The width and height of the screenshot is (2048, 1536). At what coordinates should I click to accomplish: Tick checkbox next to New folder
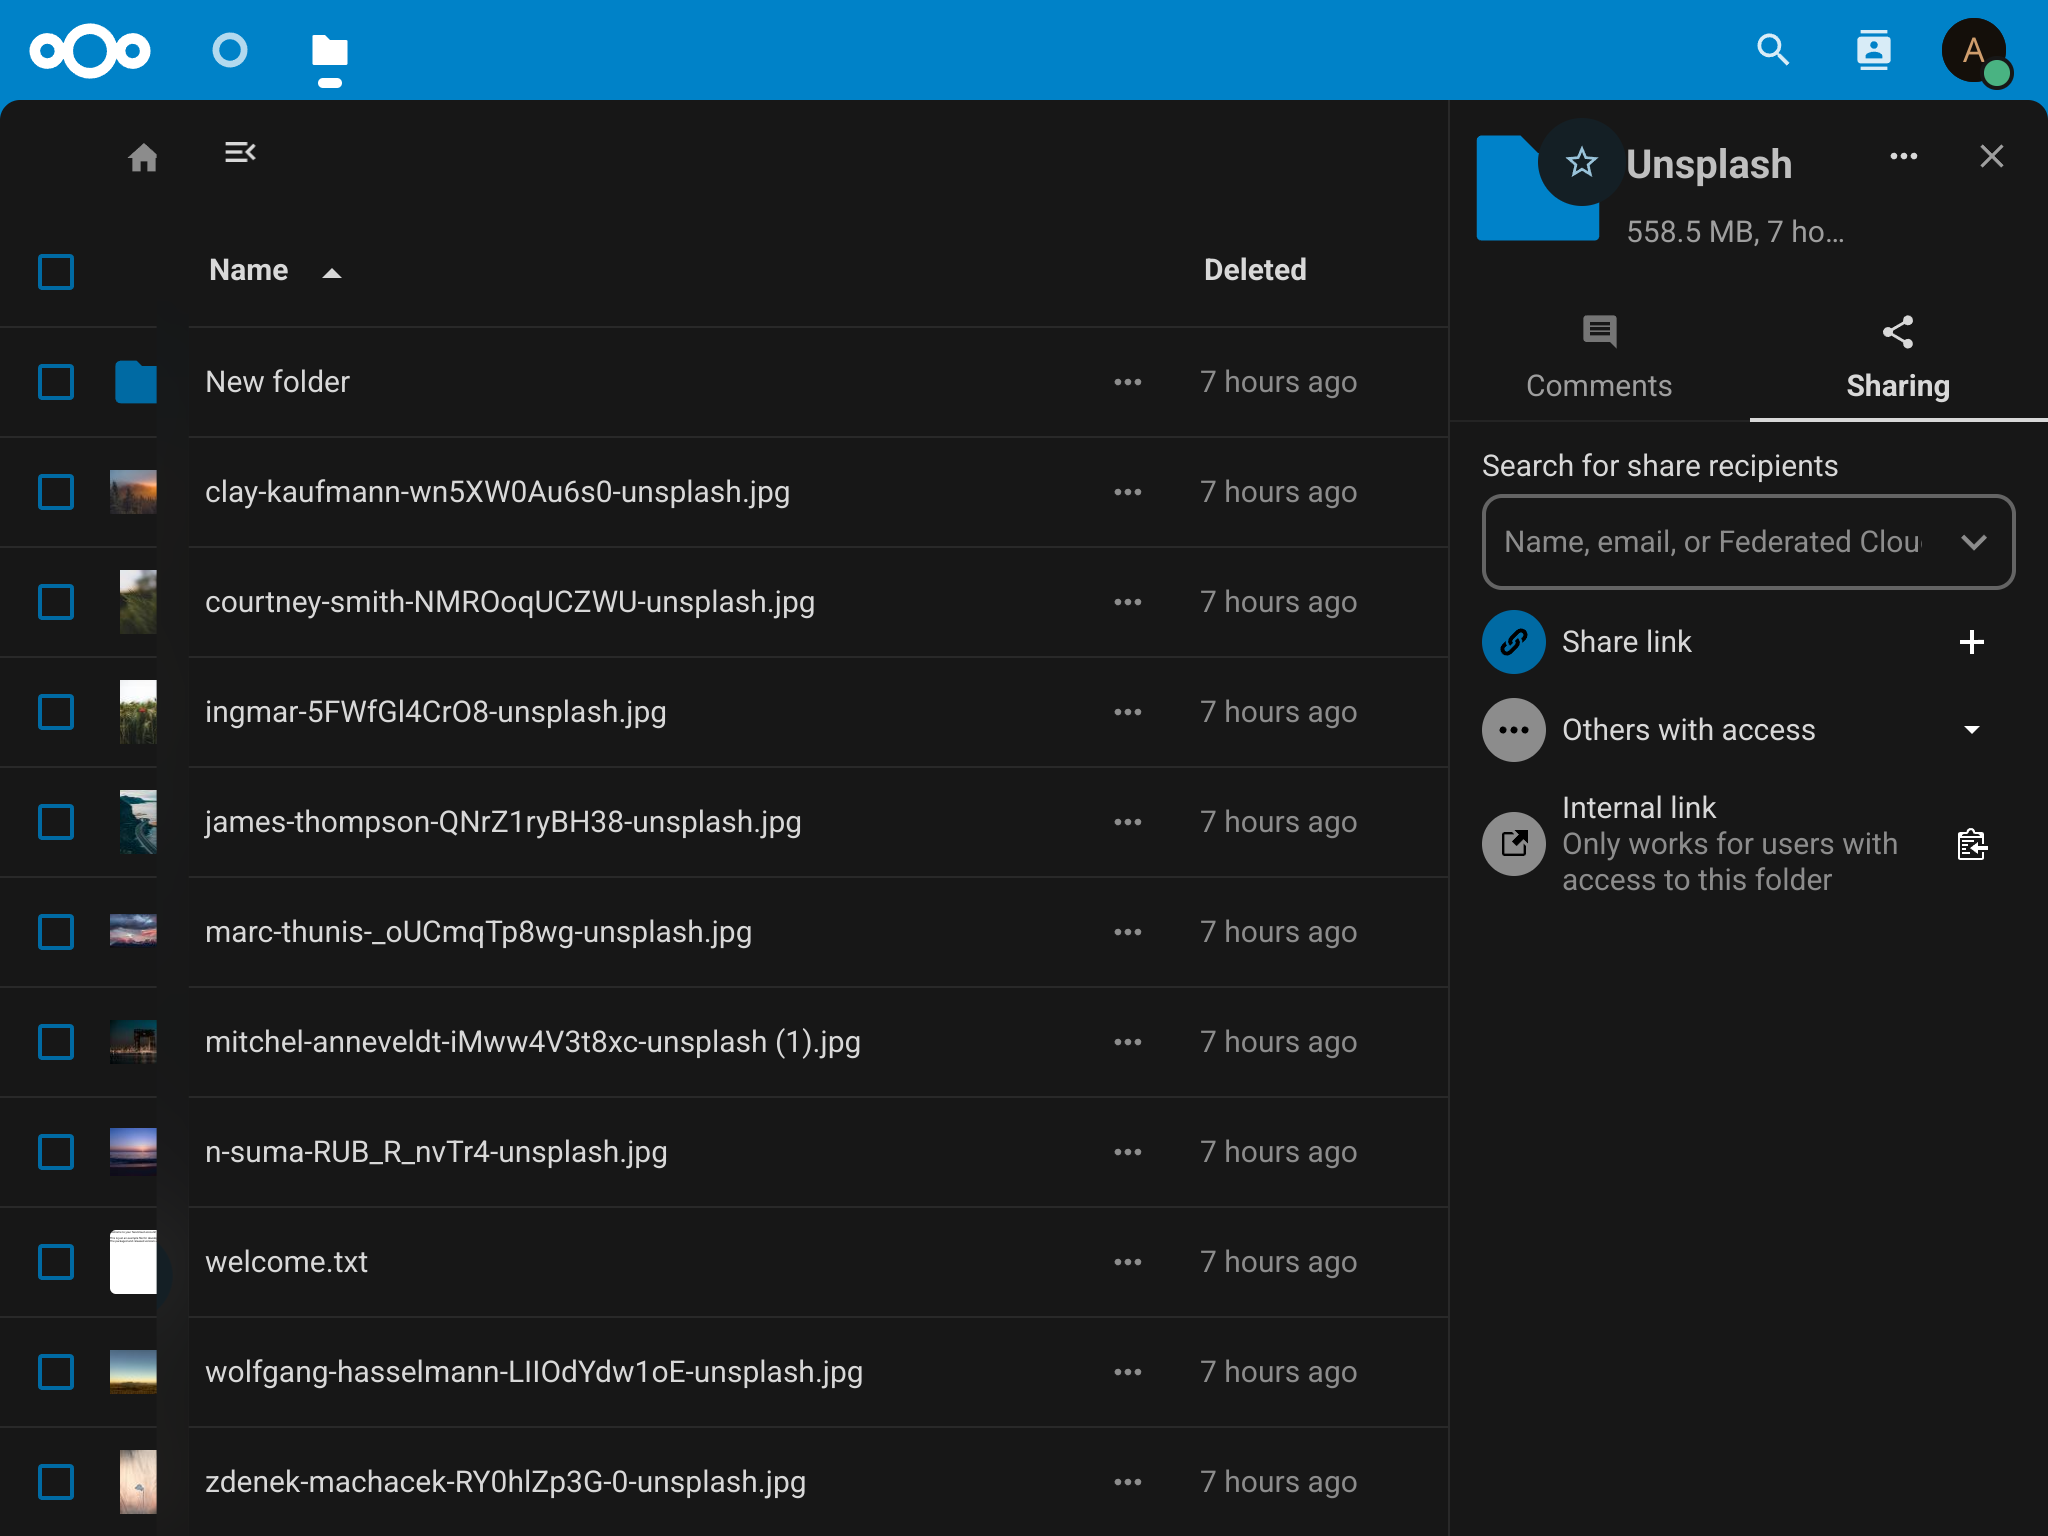(56, 382)
